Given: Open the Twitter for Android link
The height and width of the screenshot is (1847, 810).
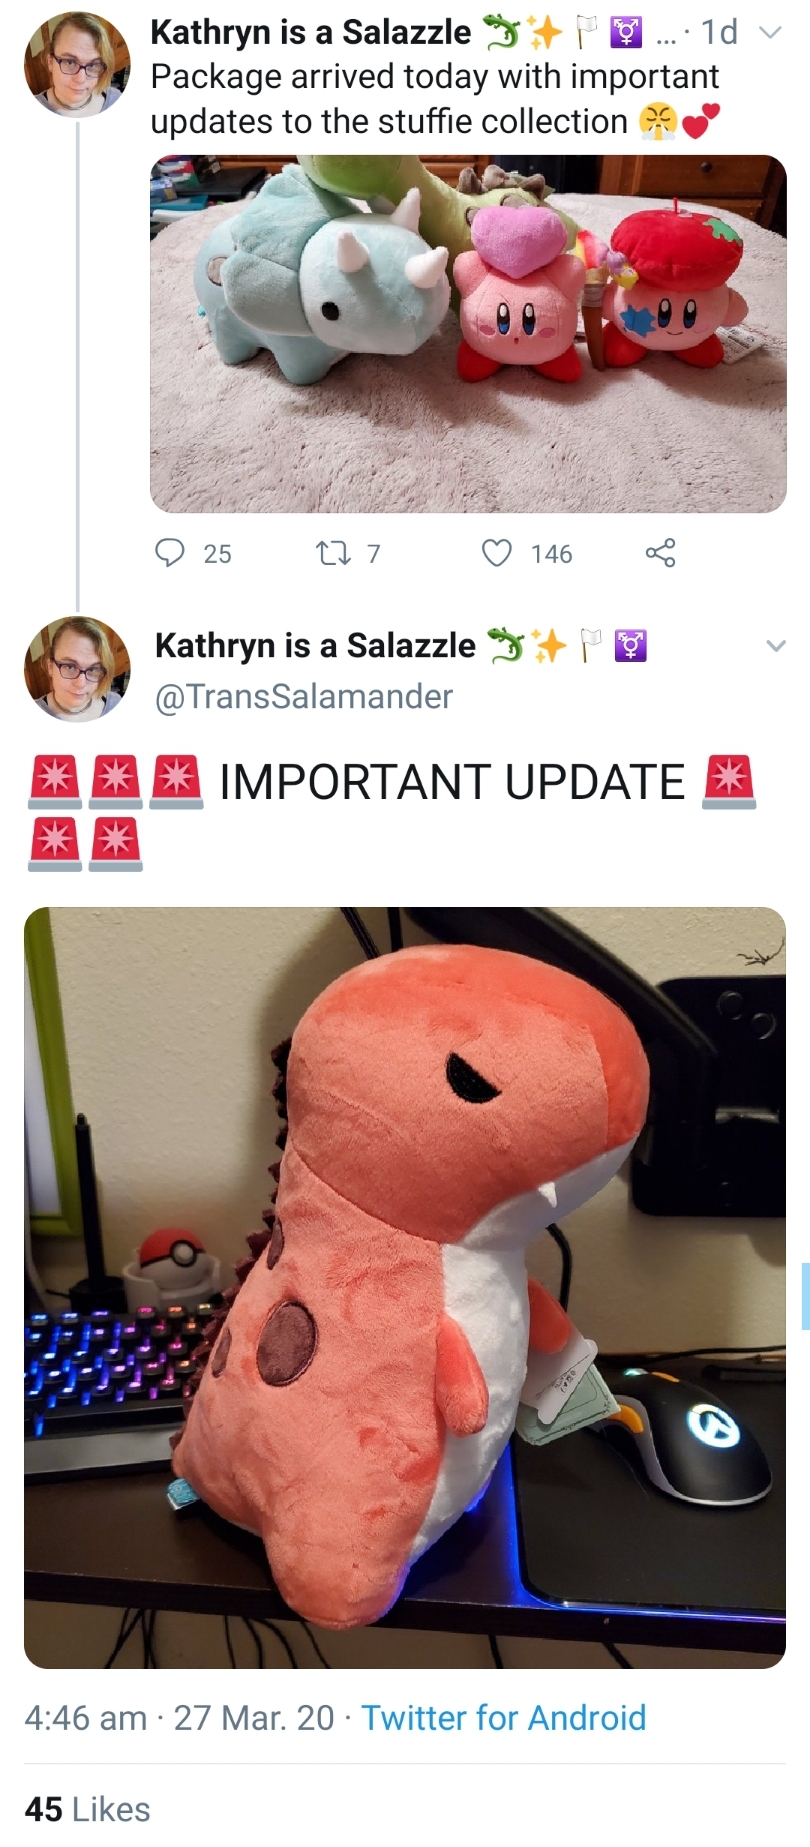Looking at the screenshot, I should pos(503,1717).
